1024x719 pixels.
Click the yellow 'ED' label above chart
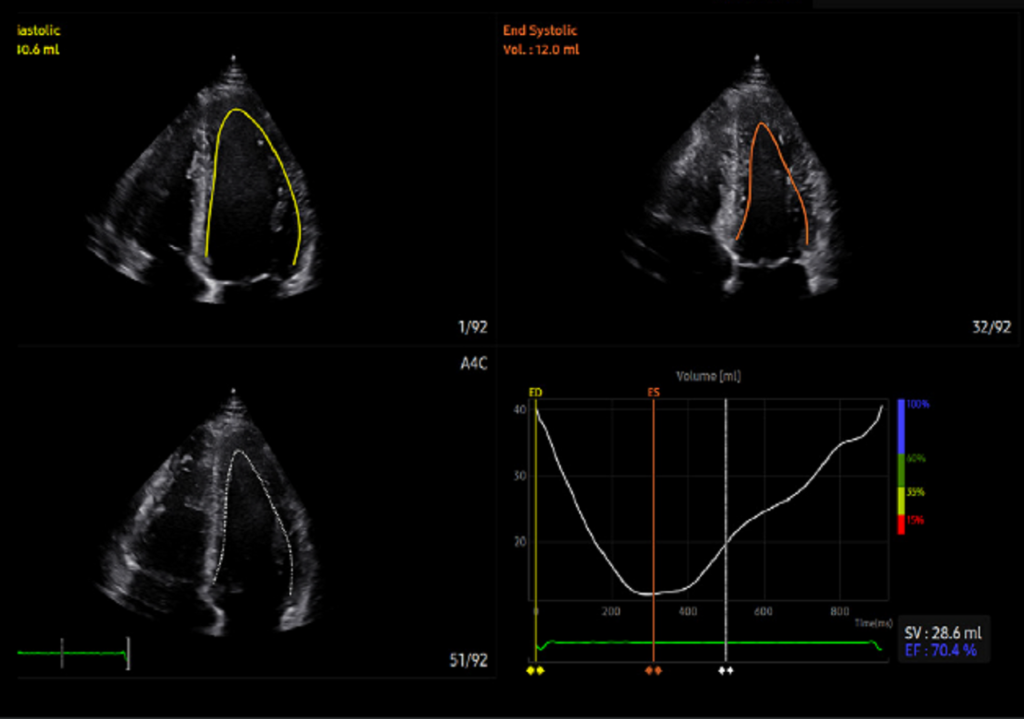click(536, 392)
